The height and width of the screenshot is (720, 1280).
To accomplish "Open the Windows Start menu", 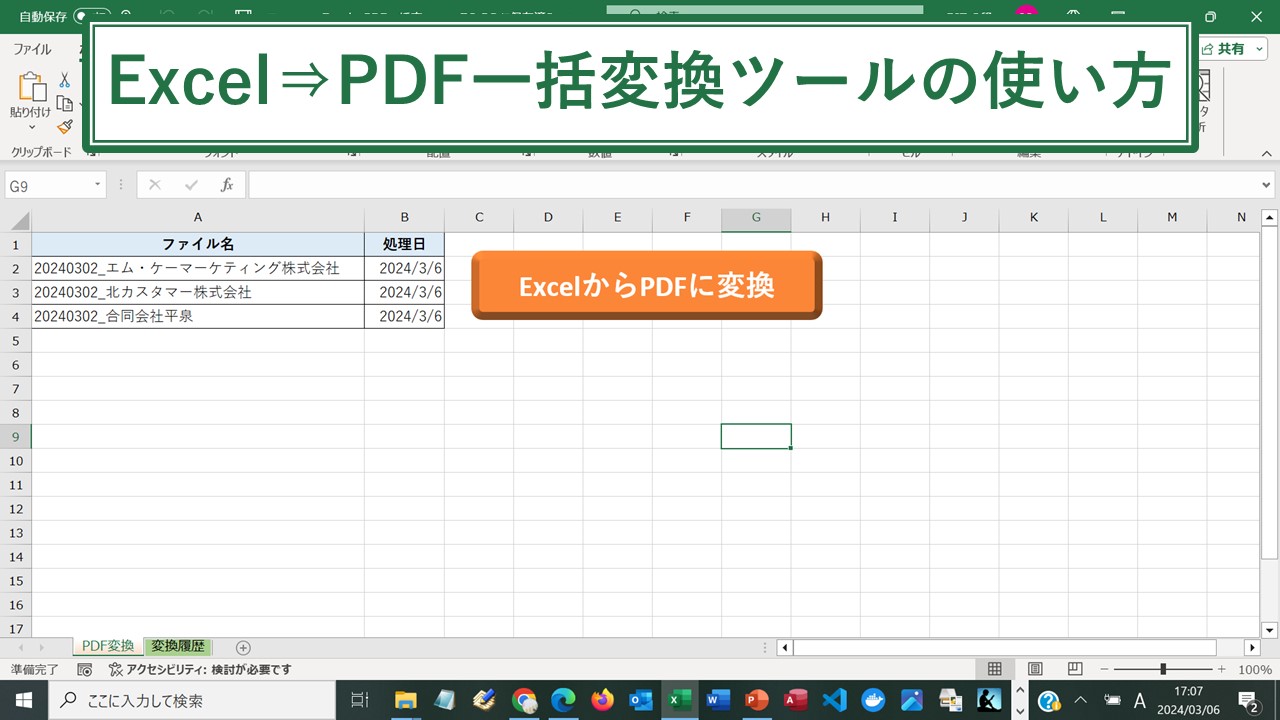I will [23, 700].
